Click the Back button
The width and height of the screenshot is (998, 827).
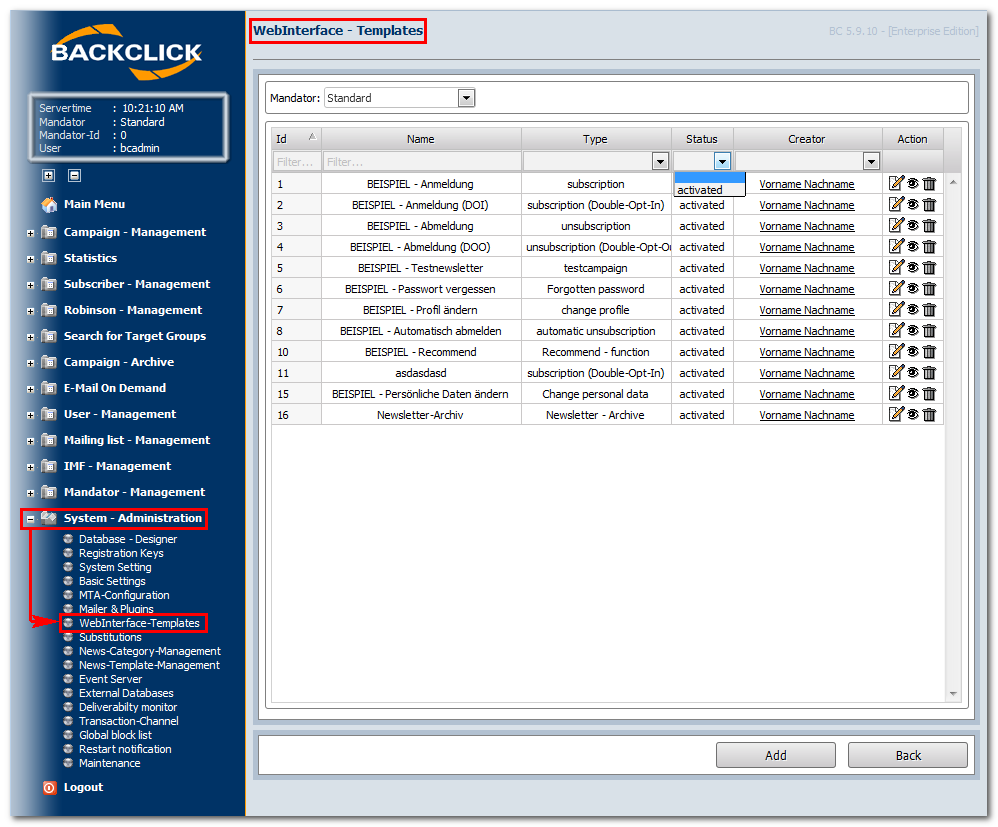coord(908,755)
